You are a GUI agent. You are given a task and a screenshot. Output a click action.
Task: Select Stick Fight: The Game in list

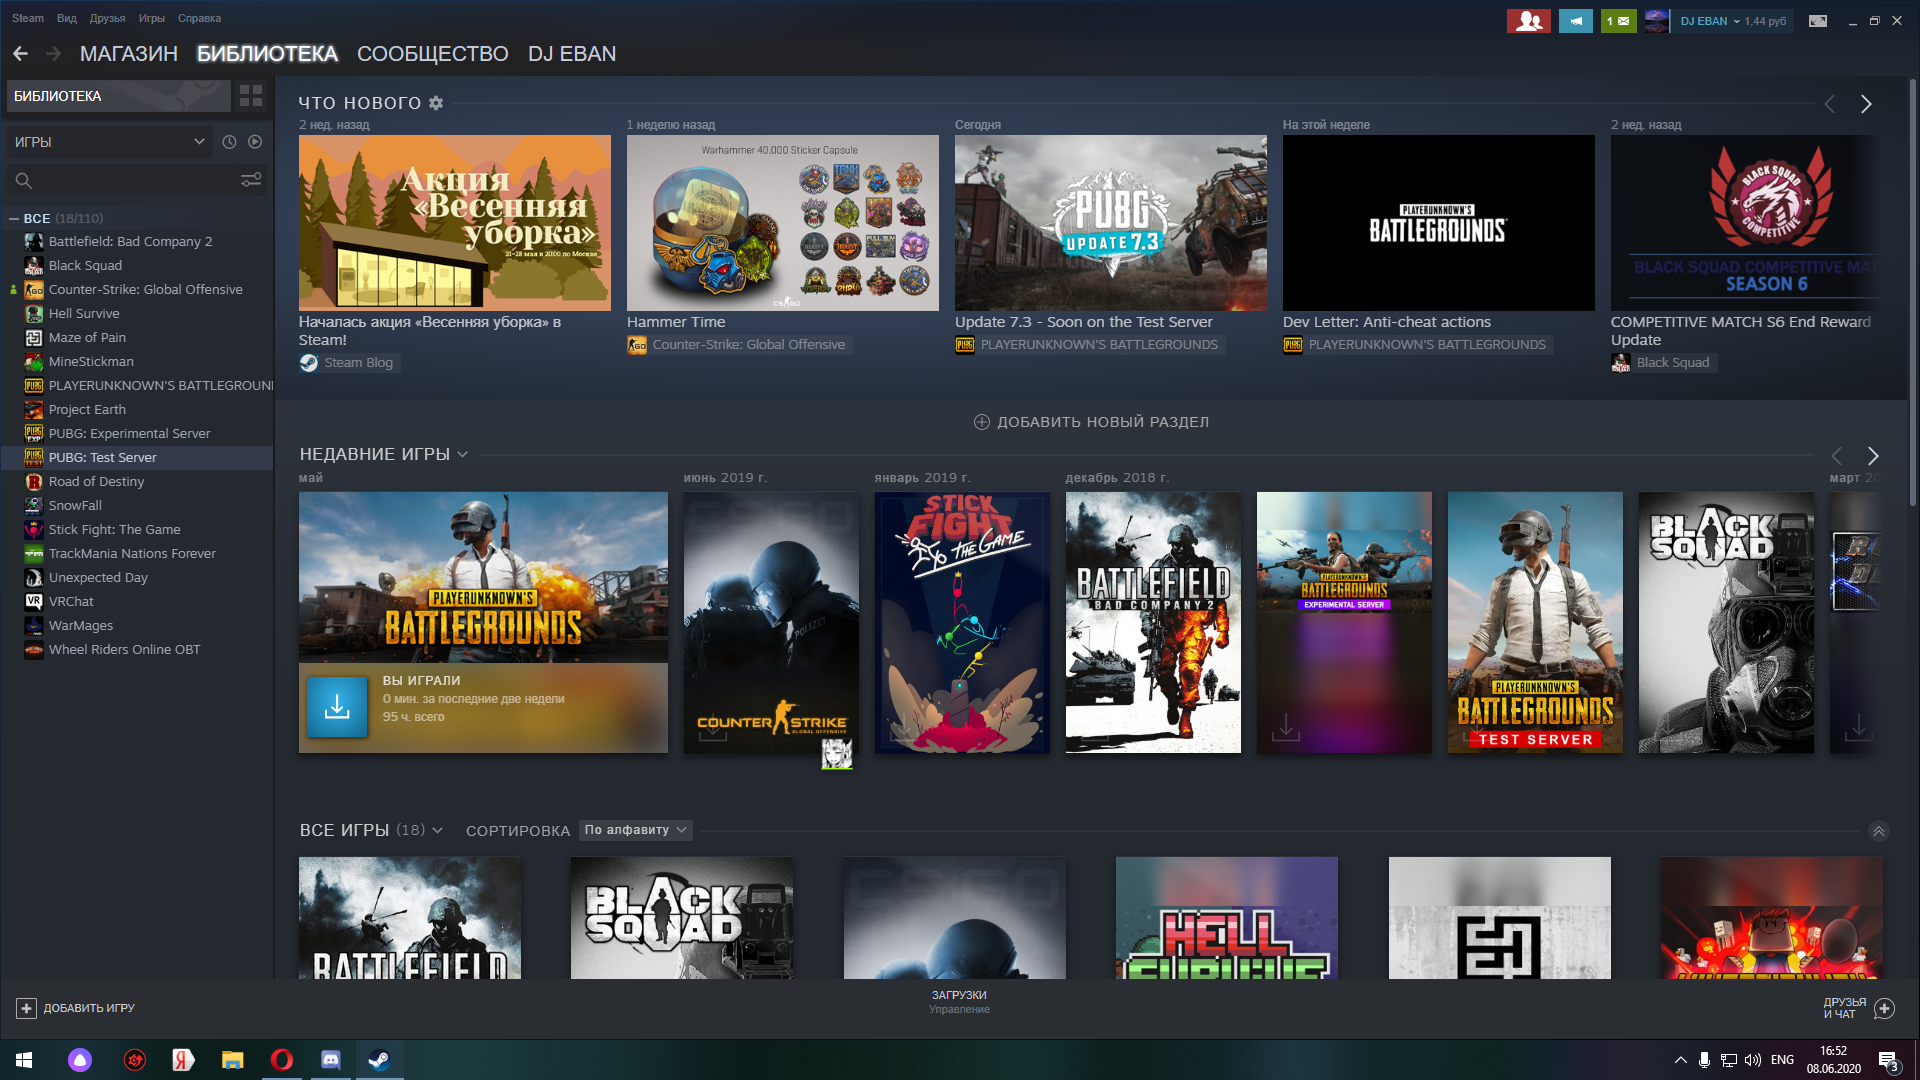point(115,530)
